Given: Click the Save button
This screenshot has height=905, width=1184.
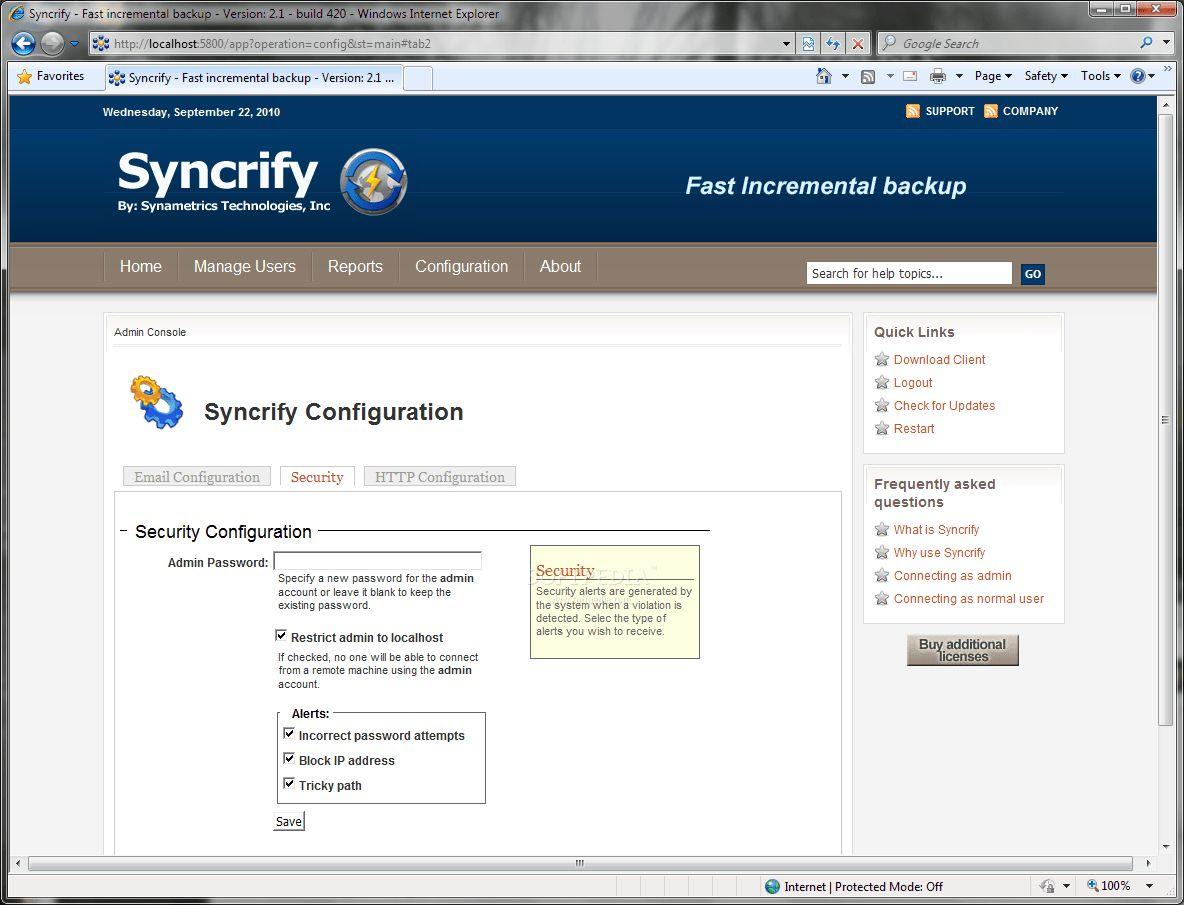Looking at the screenshot, I should point(289,821).
